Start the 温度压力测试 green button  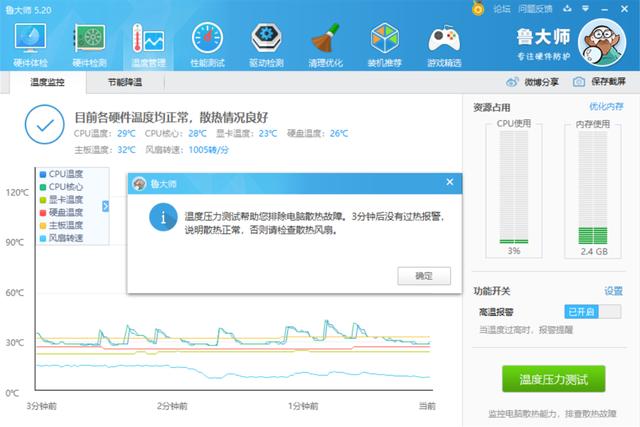(553, 379)
